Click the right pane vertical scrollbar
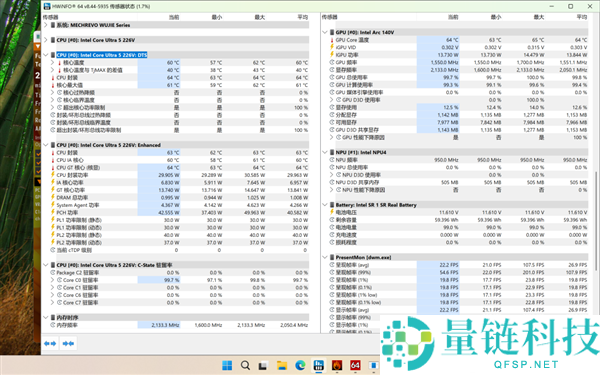600x375 pixels. click(595, 220)
